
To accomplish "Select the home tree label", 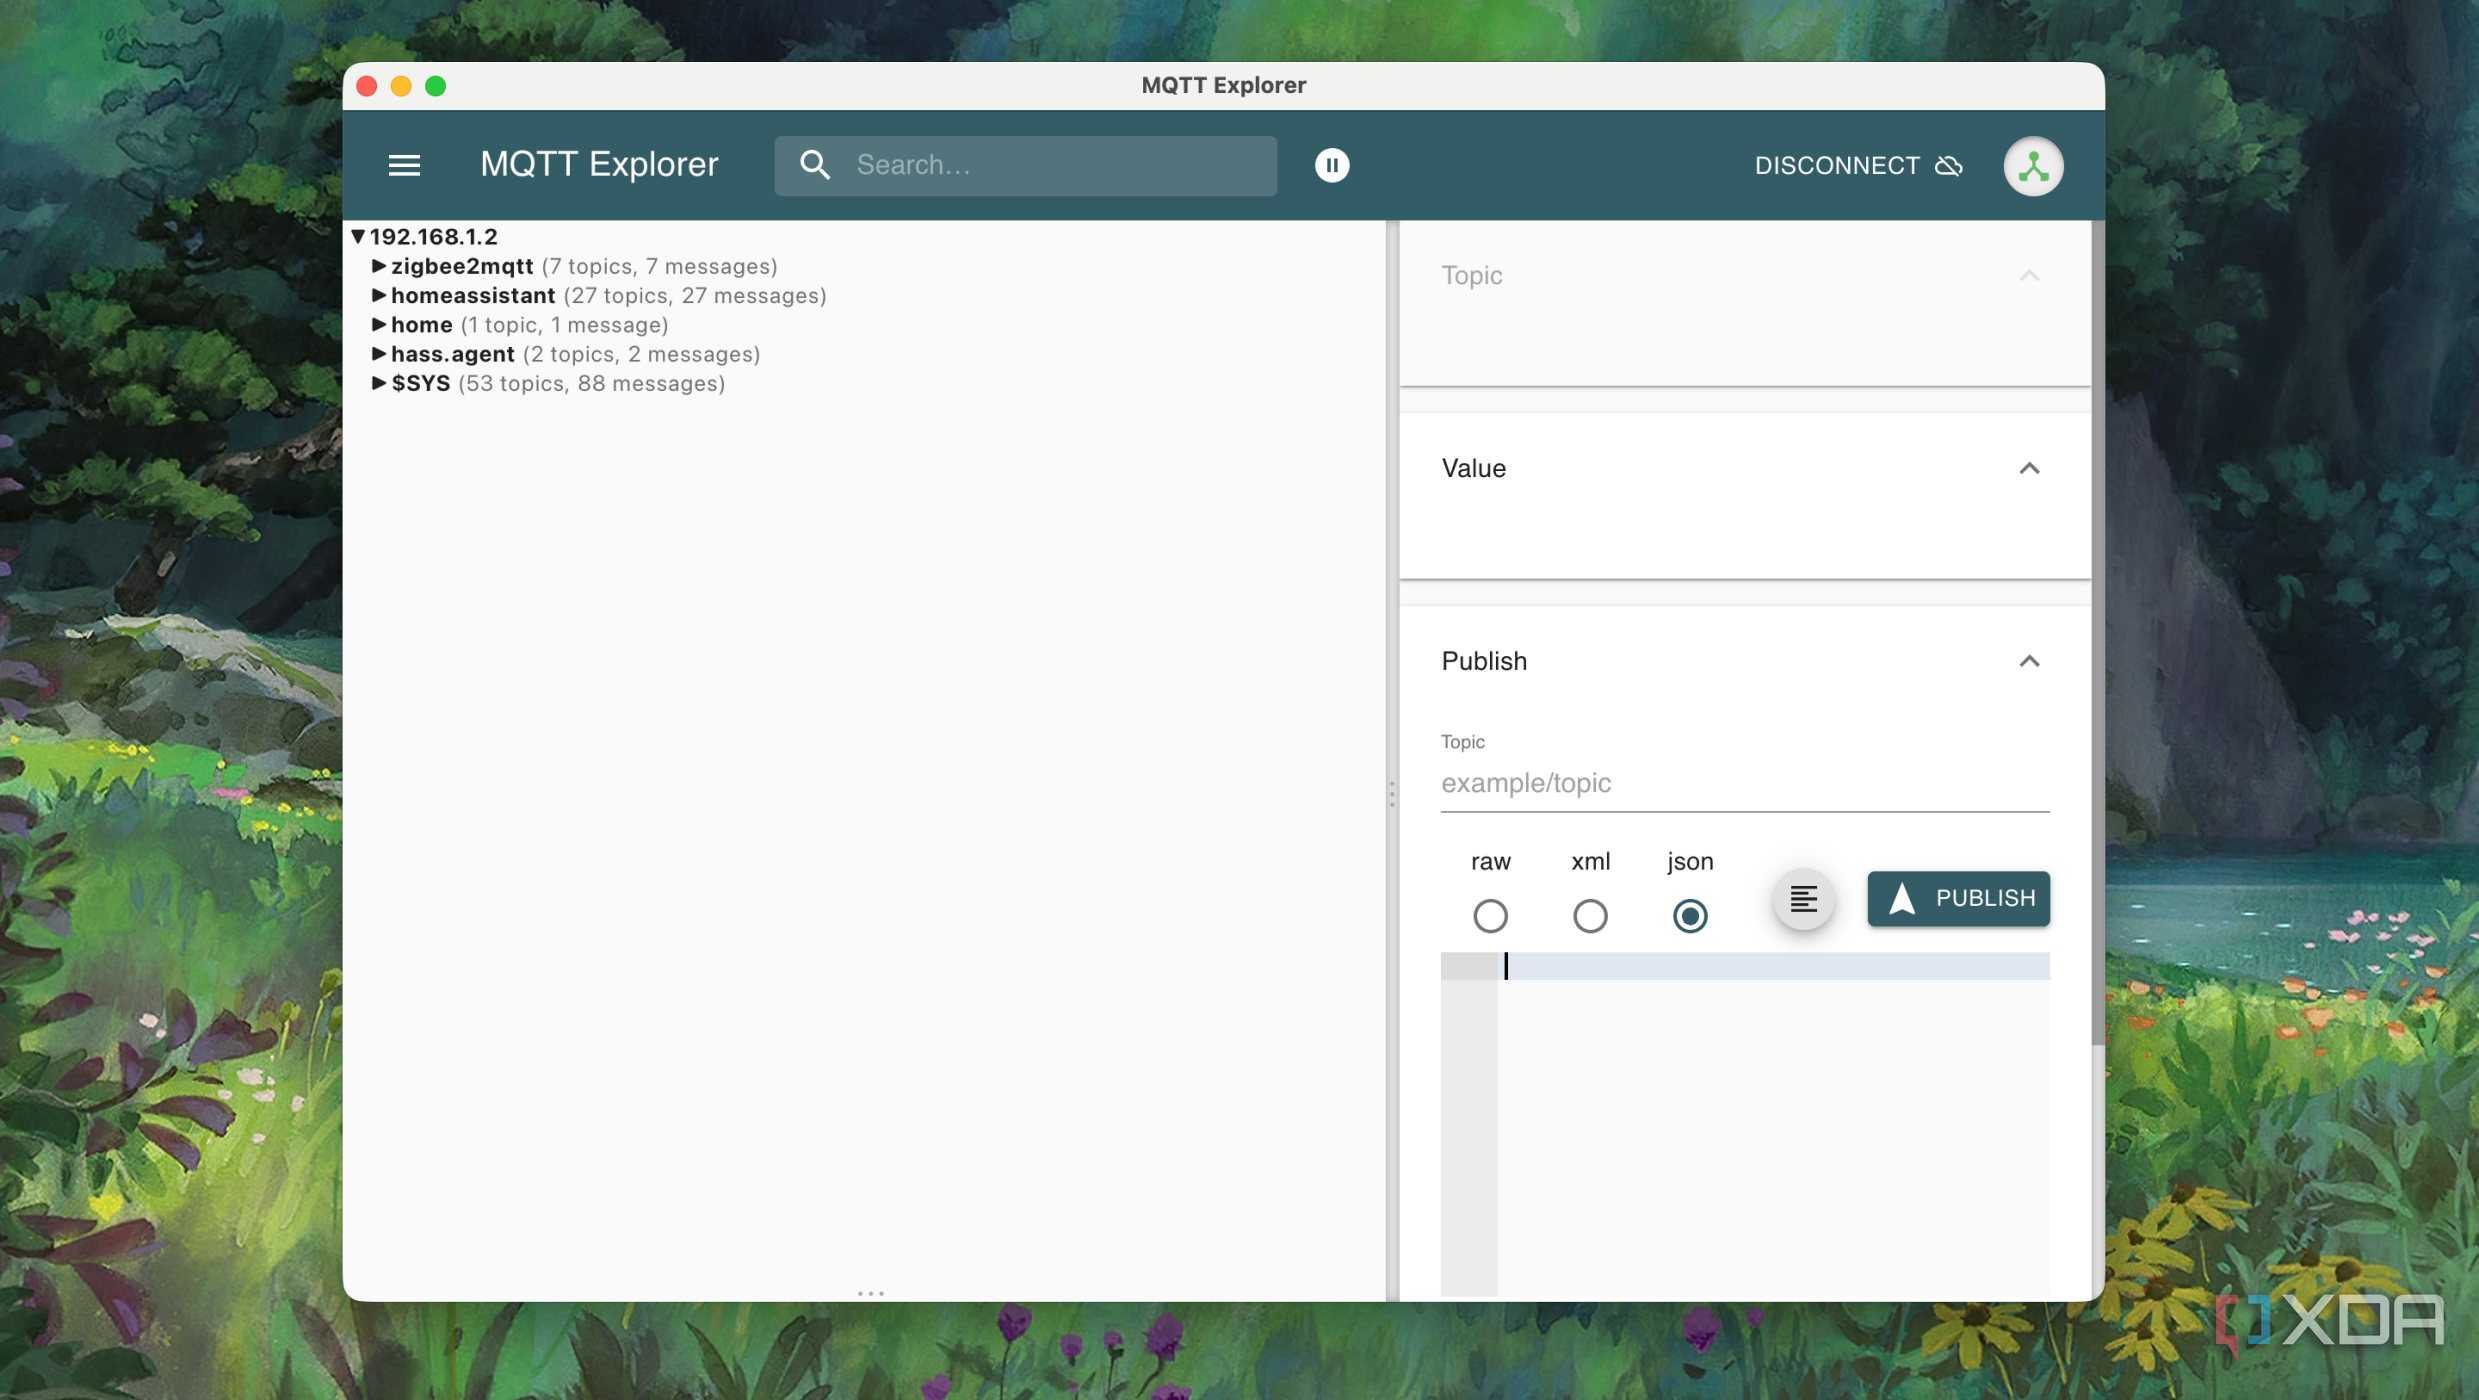I will (421, 324).
